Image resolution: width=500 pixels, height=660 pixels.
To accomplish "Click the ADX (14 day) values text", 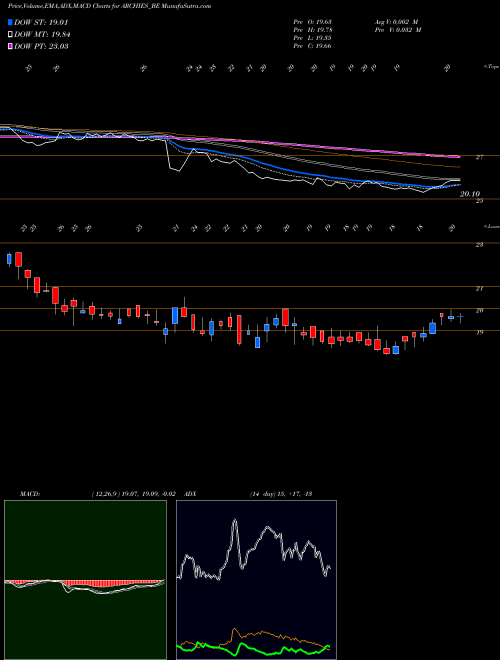I will coord(281,494).
